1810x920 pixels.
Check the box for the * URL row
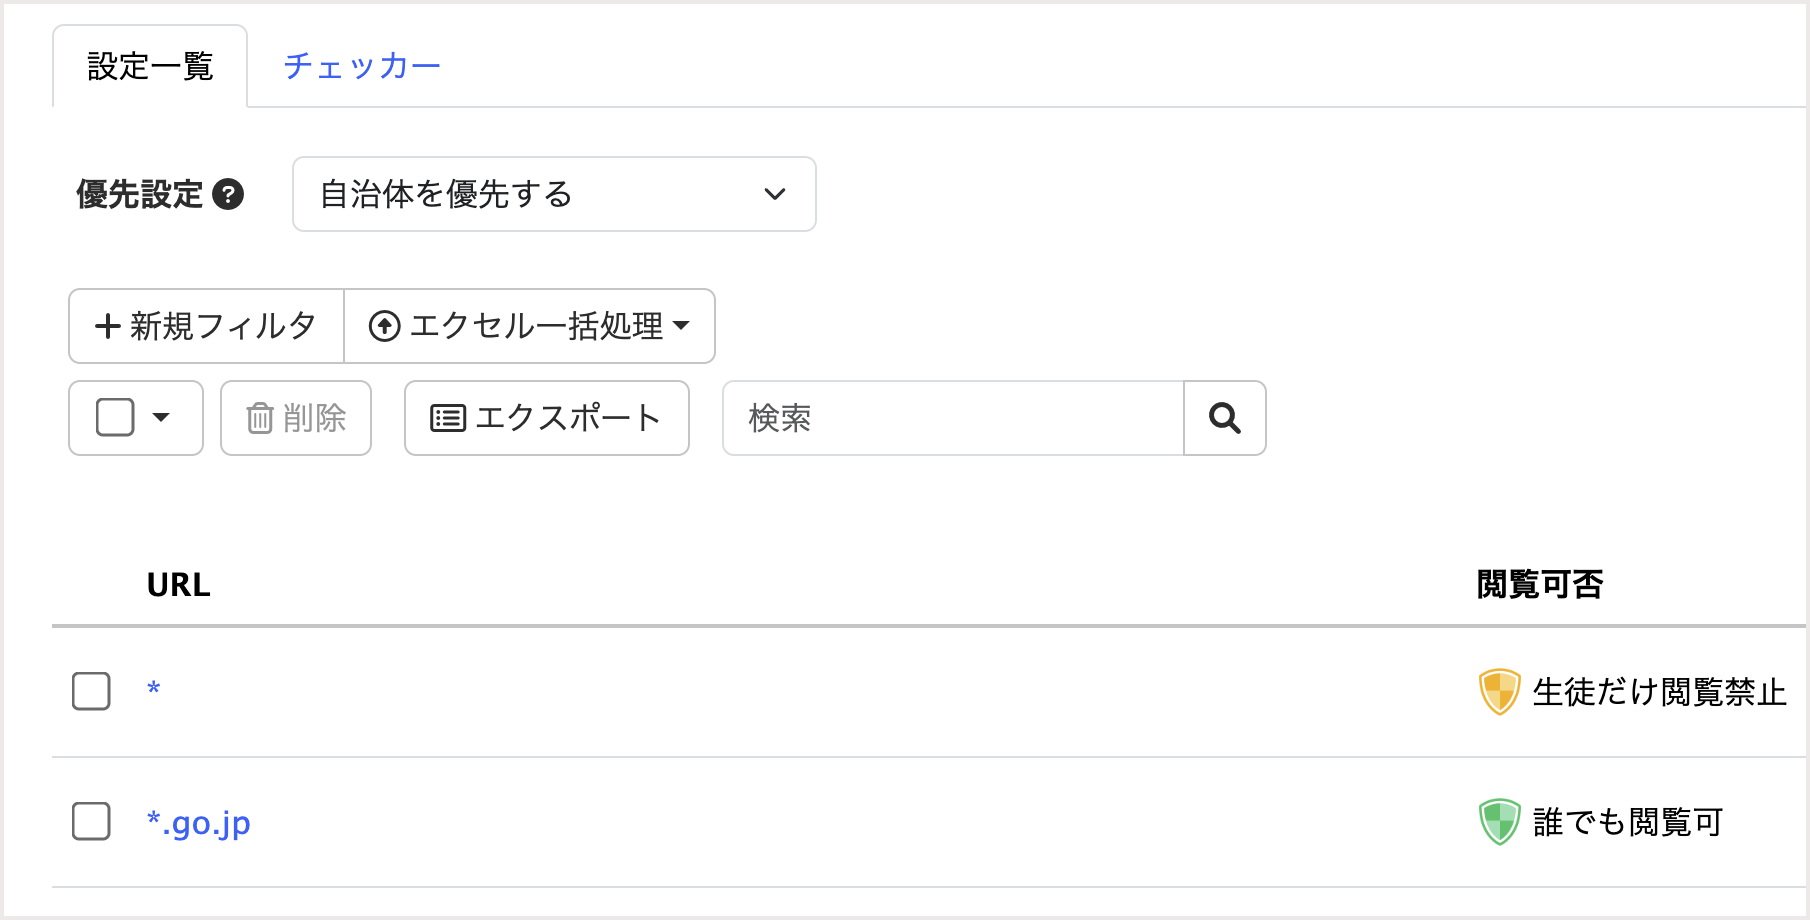[x=91, y=691]
